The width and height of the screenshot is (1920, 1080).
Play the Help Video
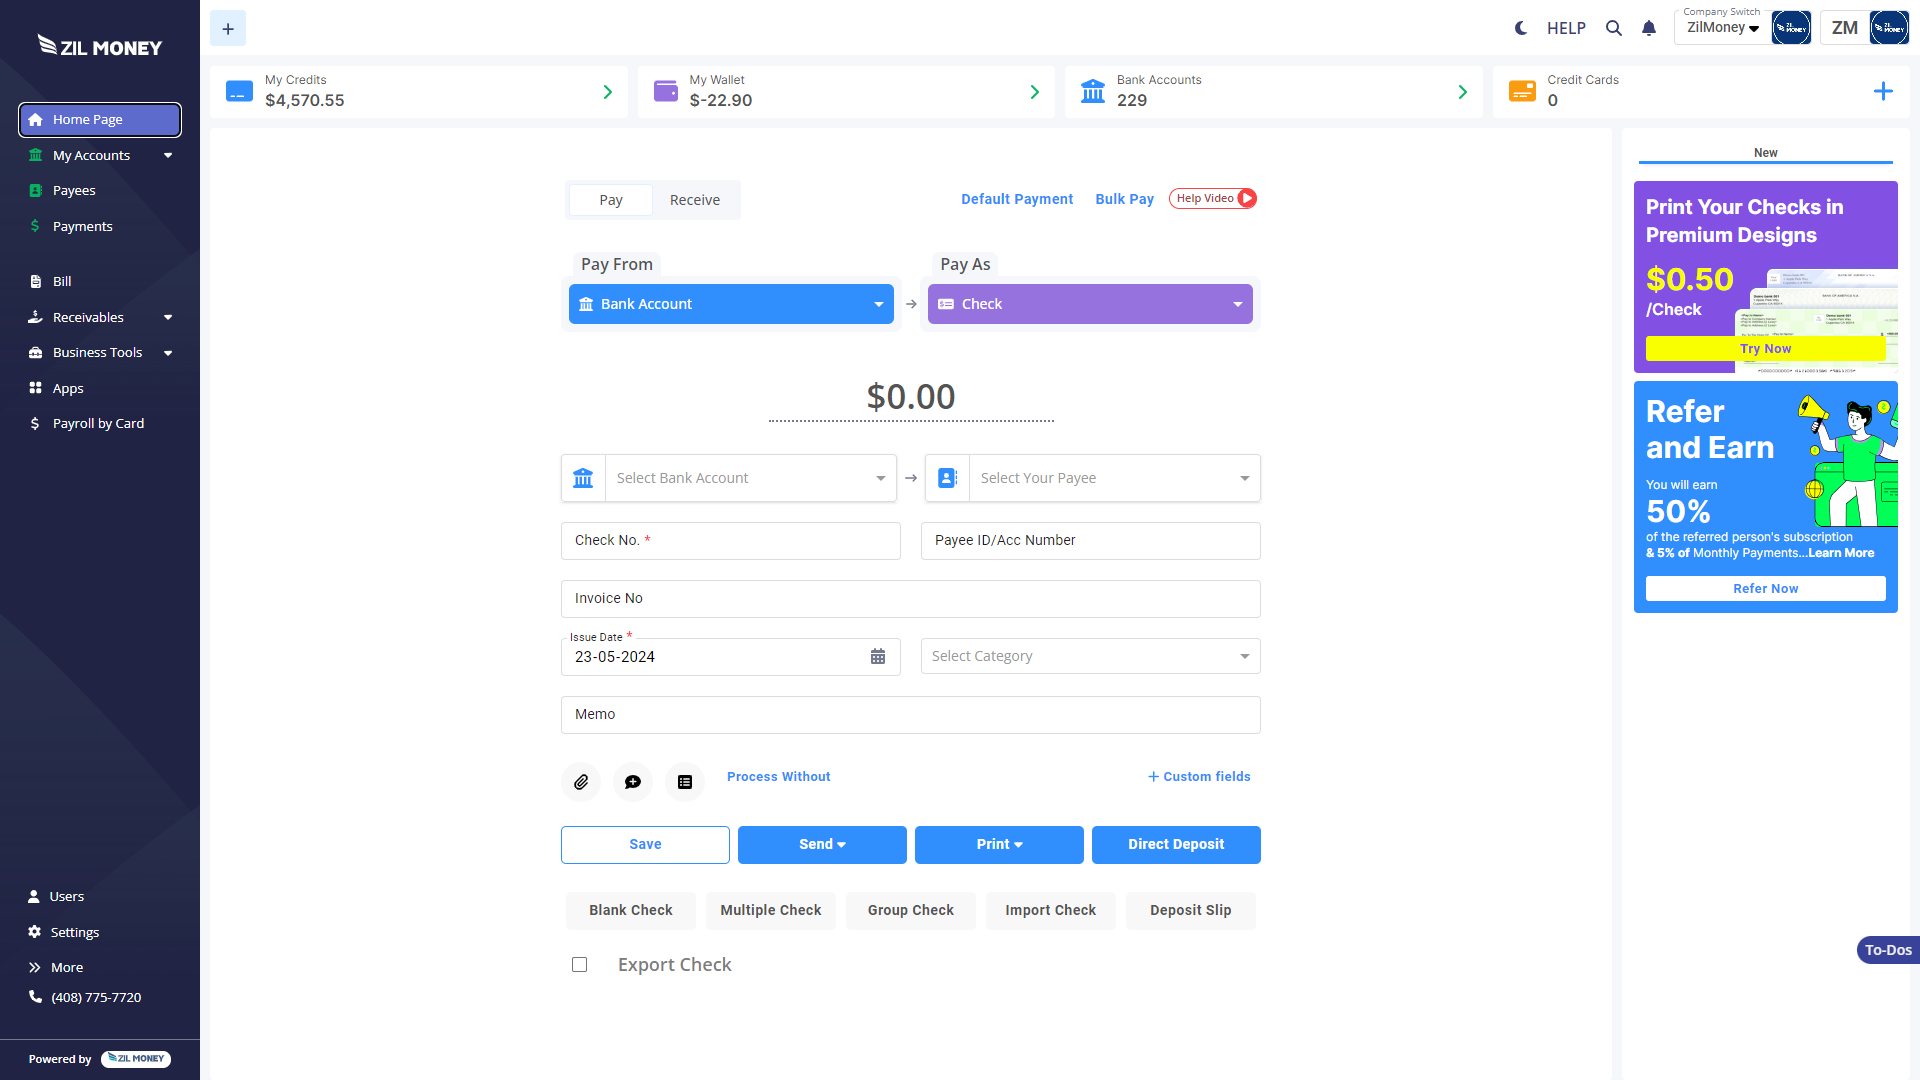pyautogui.click(x=1213, y=199)
